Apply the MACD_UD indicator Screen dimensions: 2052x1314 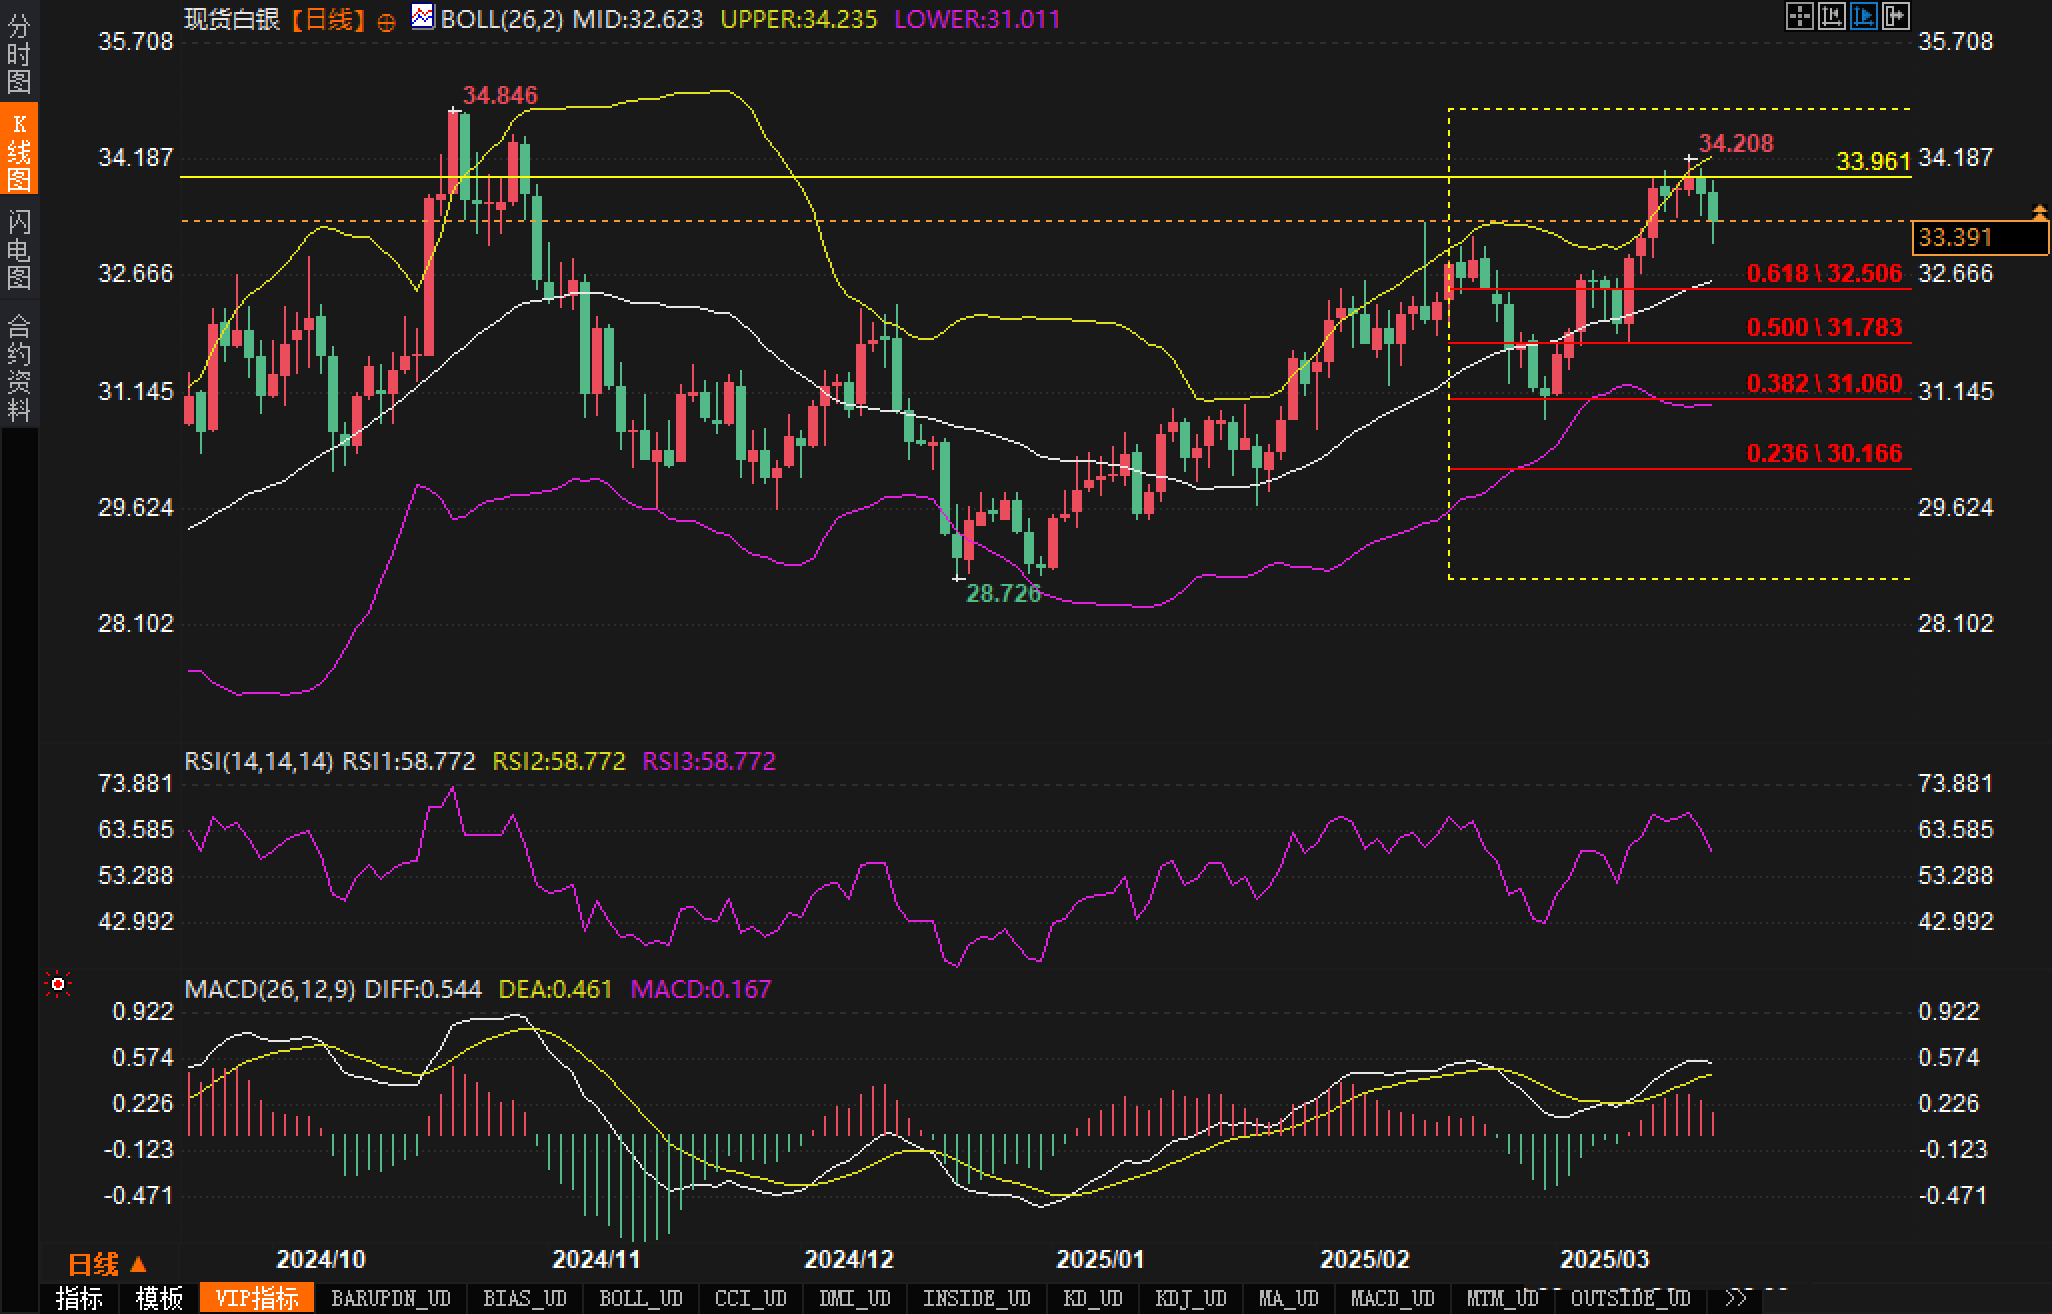pos(1392,1298)
